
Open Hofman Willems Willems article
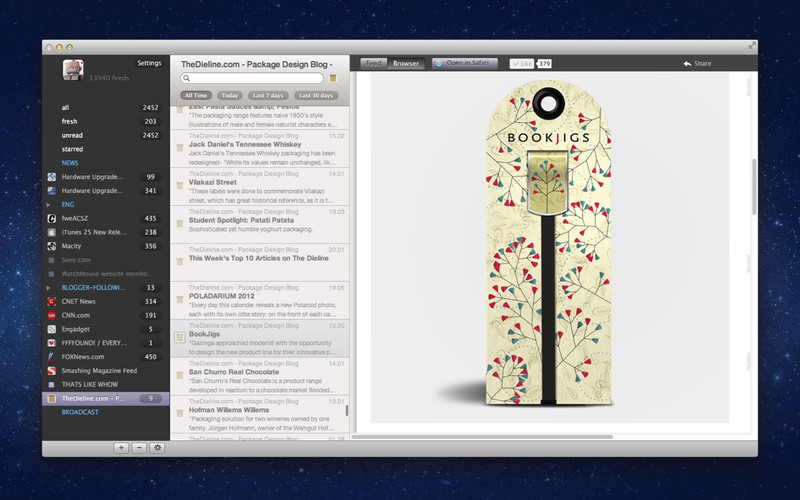tap(260, 414)
